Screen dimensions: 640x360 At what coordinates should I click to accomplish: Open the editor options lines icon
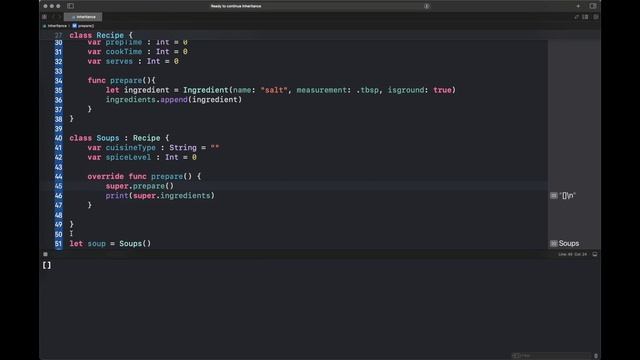[585, 17]
